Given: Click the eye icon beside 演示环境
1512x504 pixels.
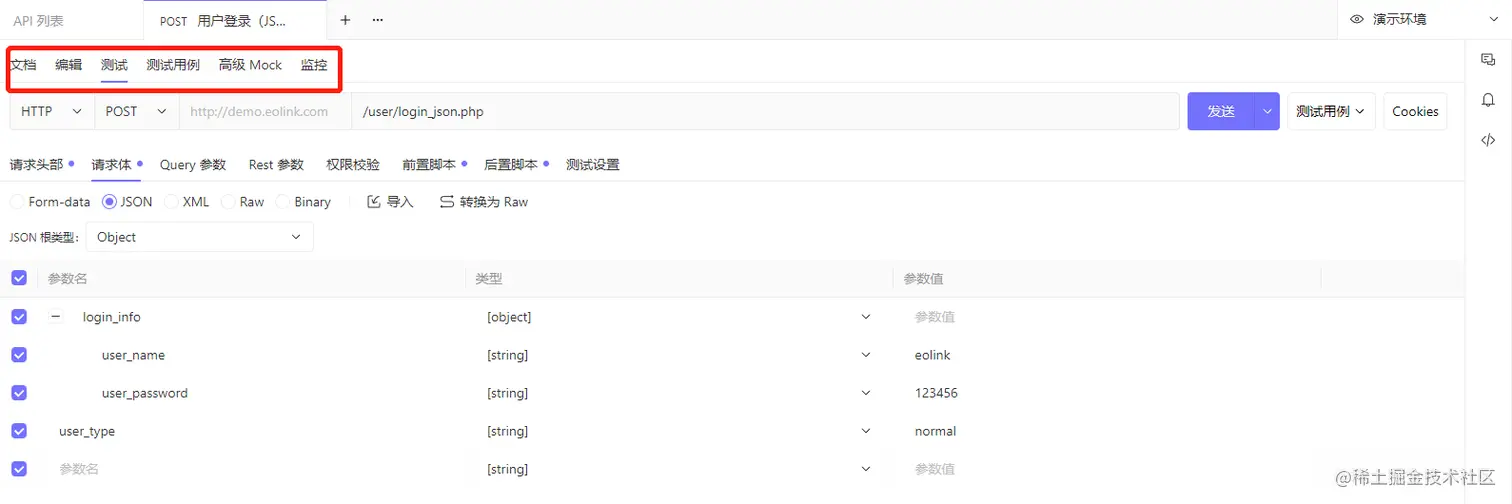Looking at the screenshot, I should click(1357, 19).
